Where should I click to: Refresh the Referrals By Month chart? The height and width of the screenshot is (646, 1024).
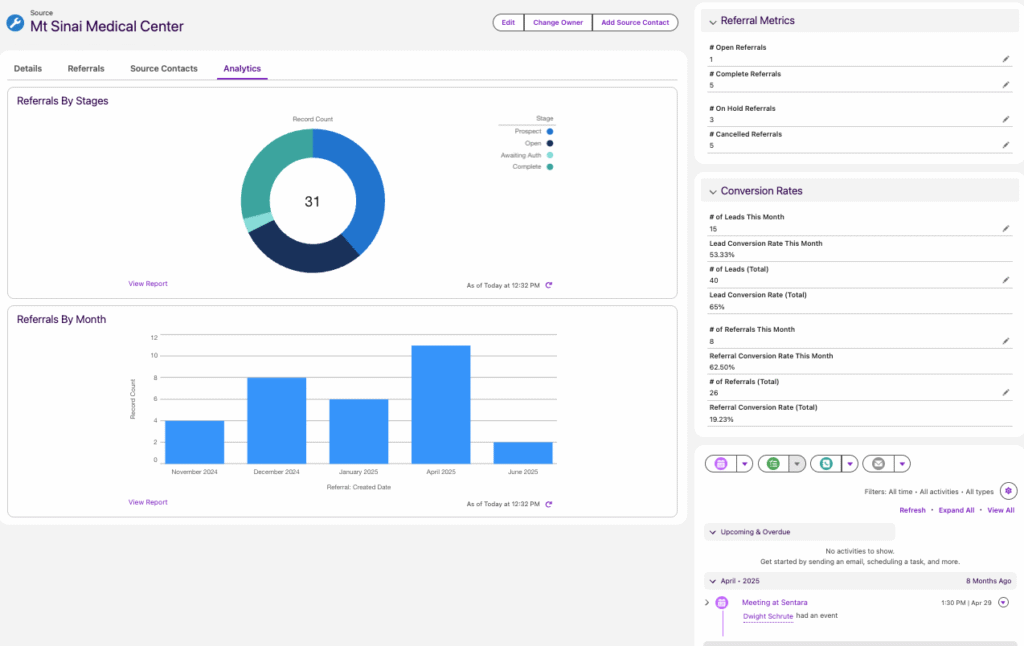click(x=549, y=504)
